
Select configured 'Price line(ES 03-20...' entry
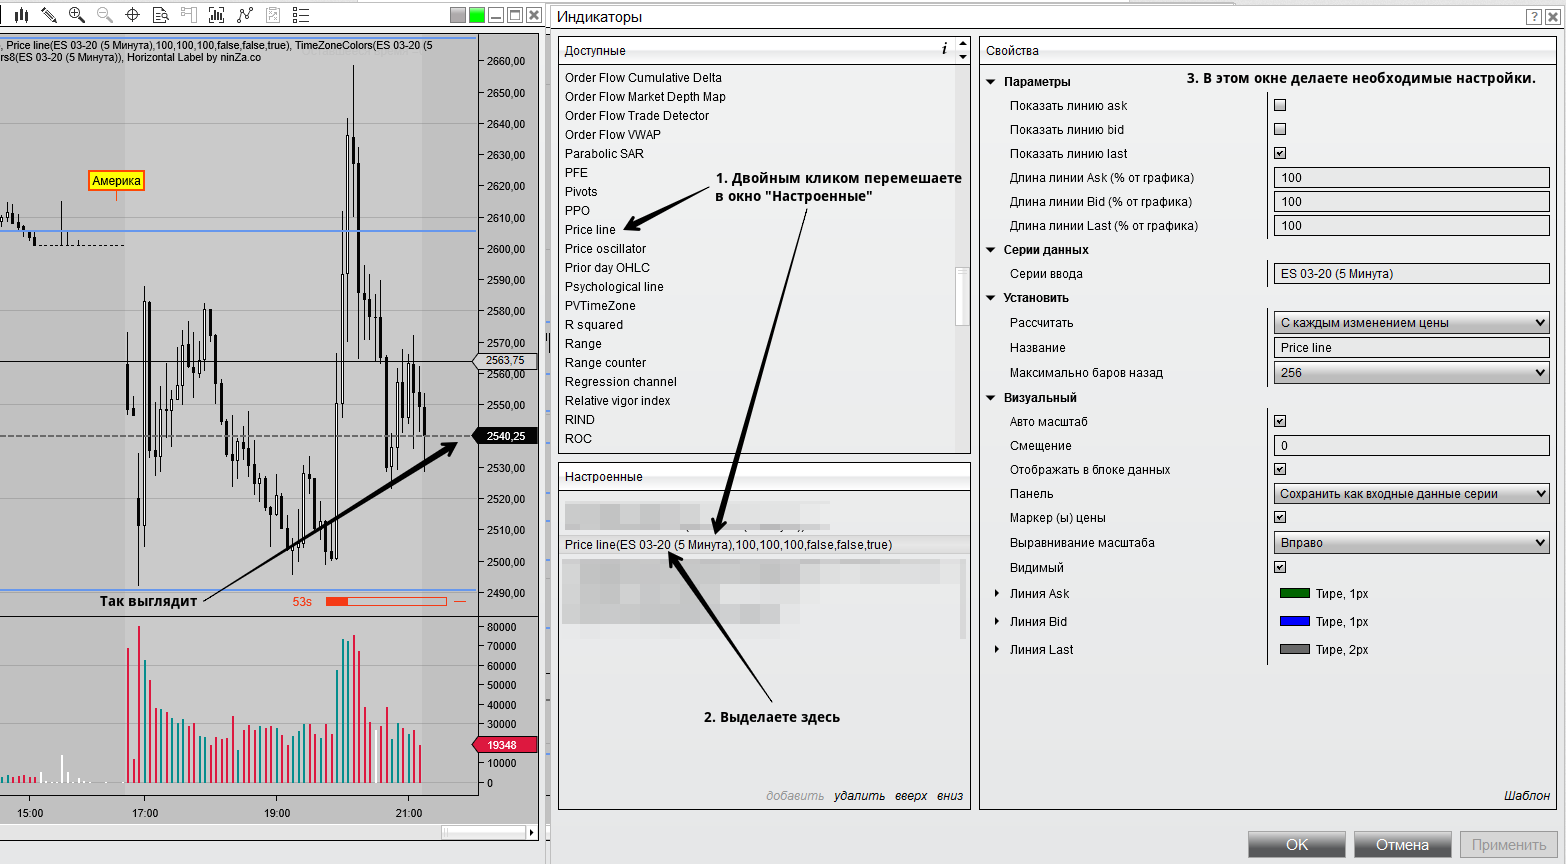tap(763, 545)
